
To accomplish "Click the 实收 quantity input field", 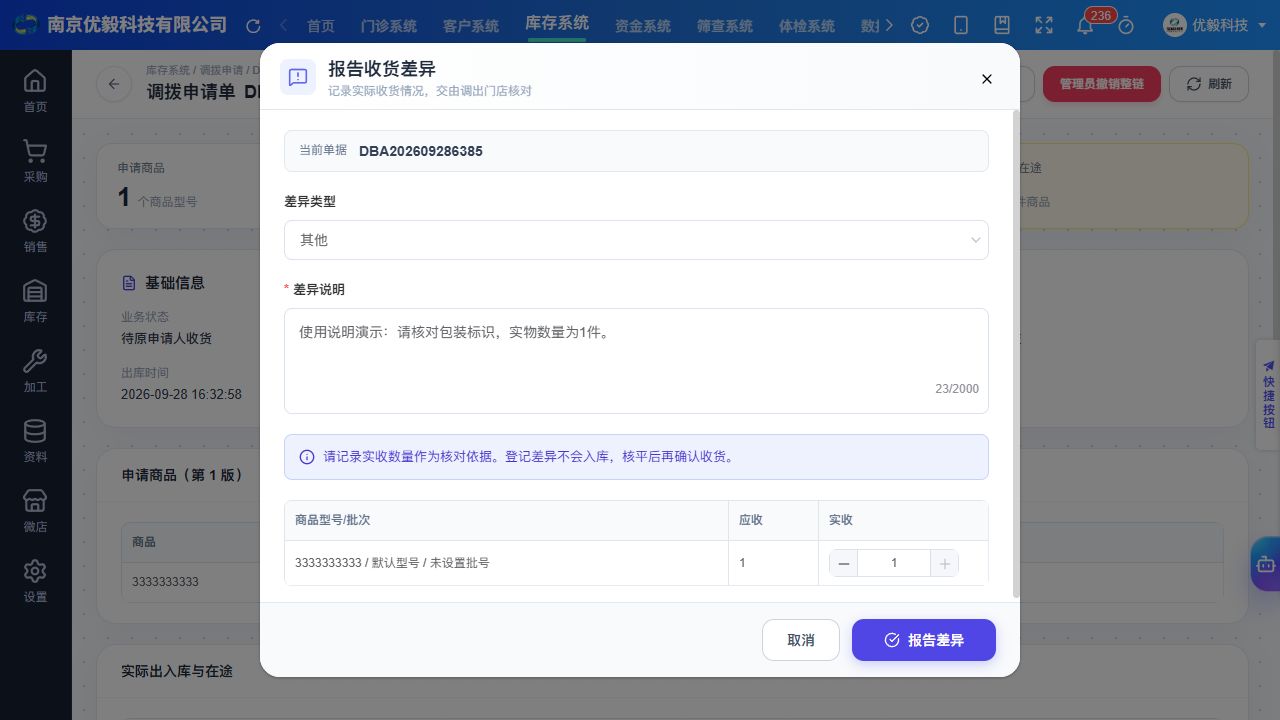I will [x=894, y=563].
